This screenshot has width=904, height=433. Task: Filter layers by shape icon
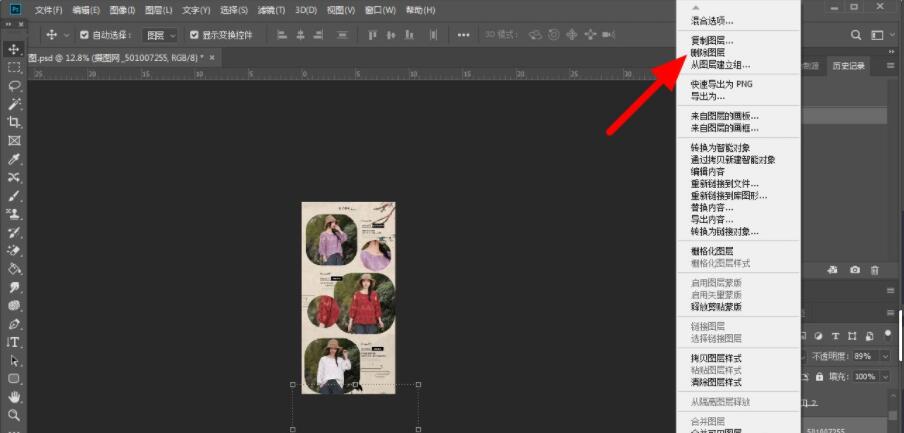pos(852,336)
